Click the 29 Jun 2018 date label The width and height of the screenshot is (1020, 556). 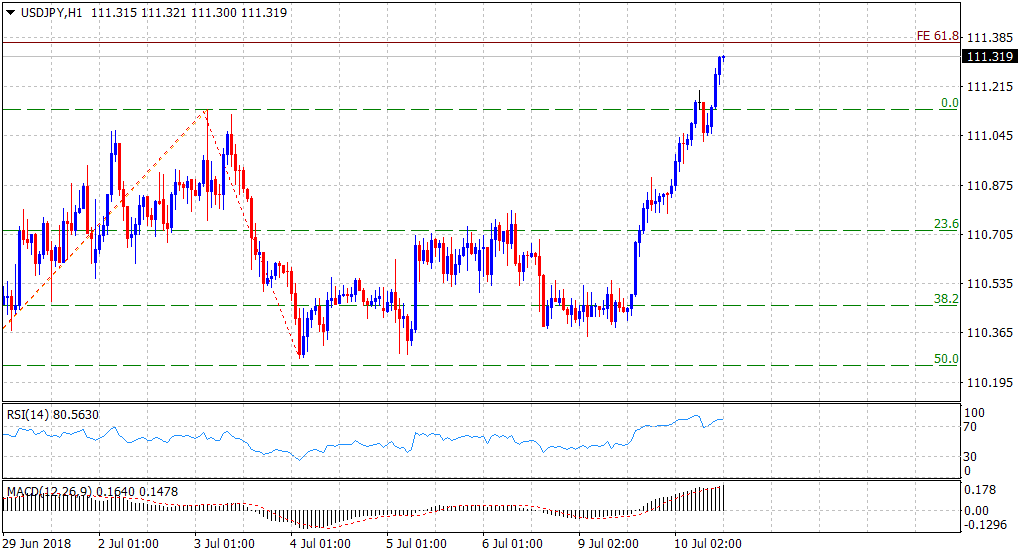[x=37, y=543]
